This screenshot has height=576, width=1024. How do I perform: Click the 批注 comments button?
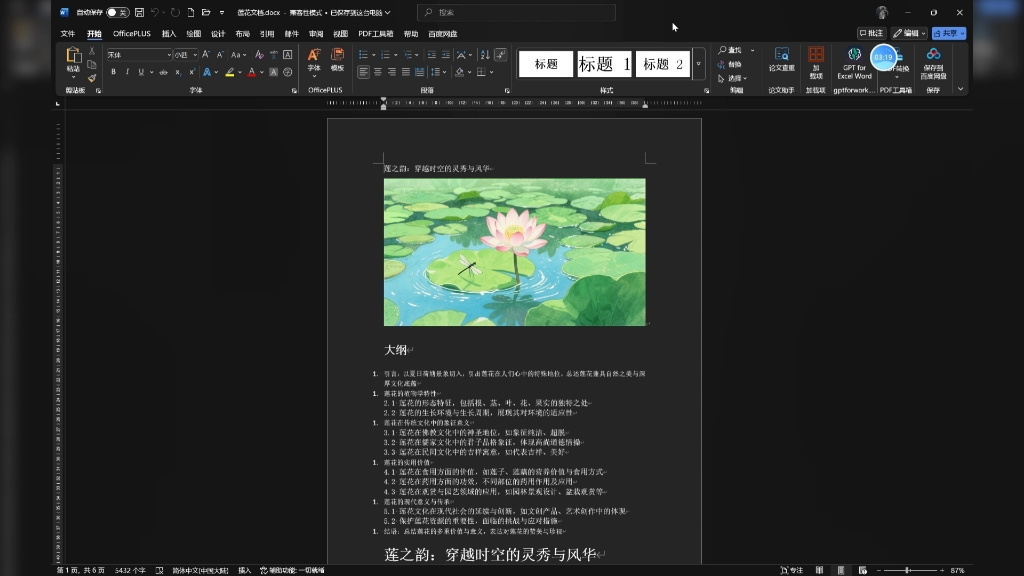click(872, 33)
